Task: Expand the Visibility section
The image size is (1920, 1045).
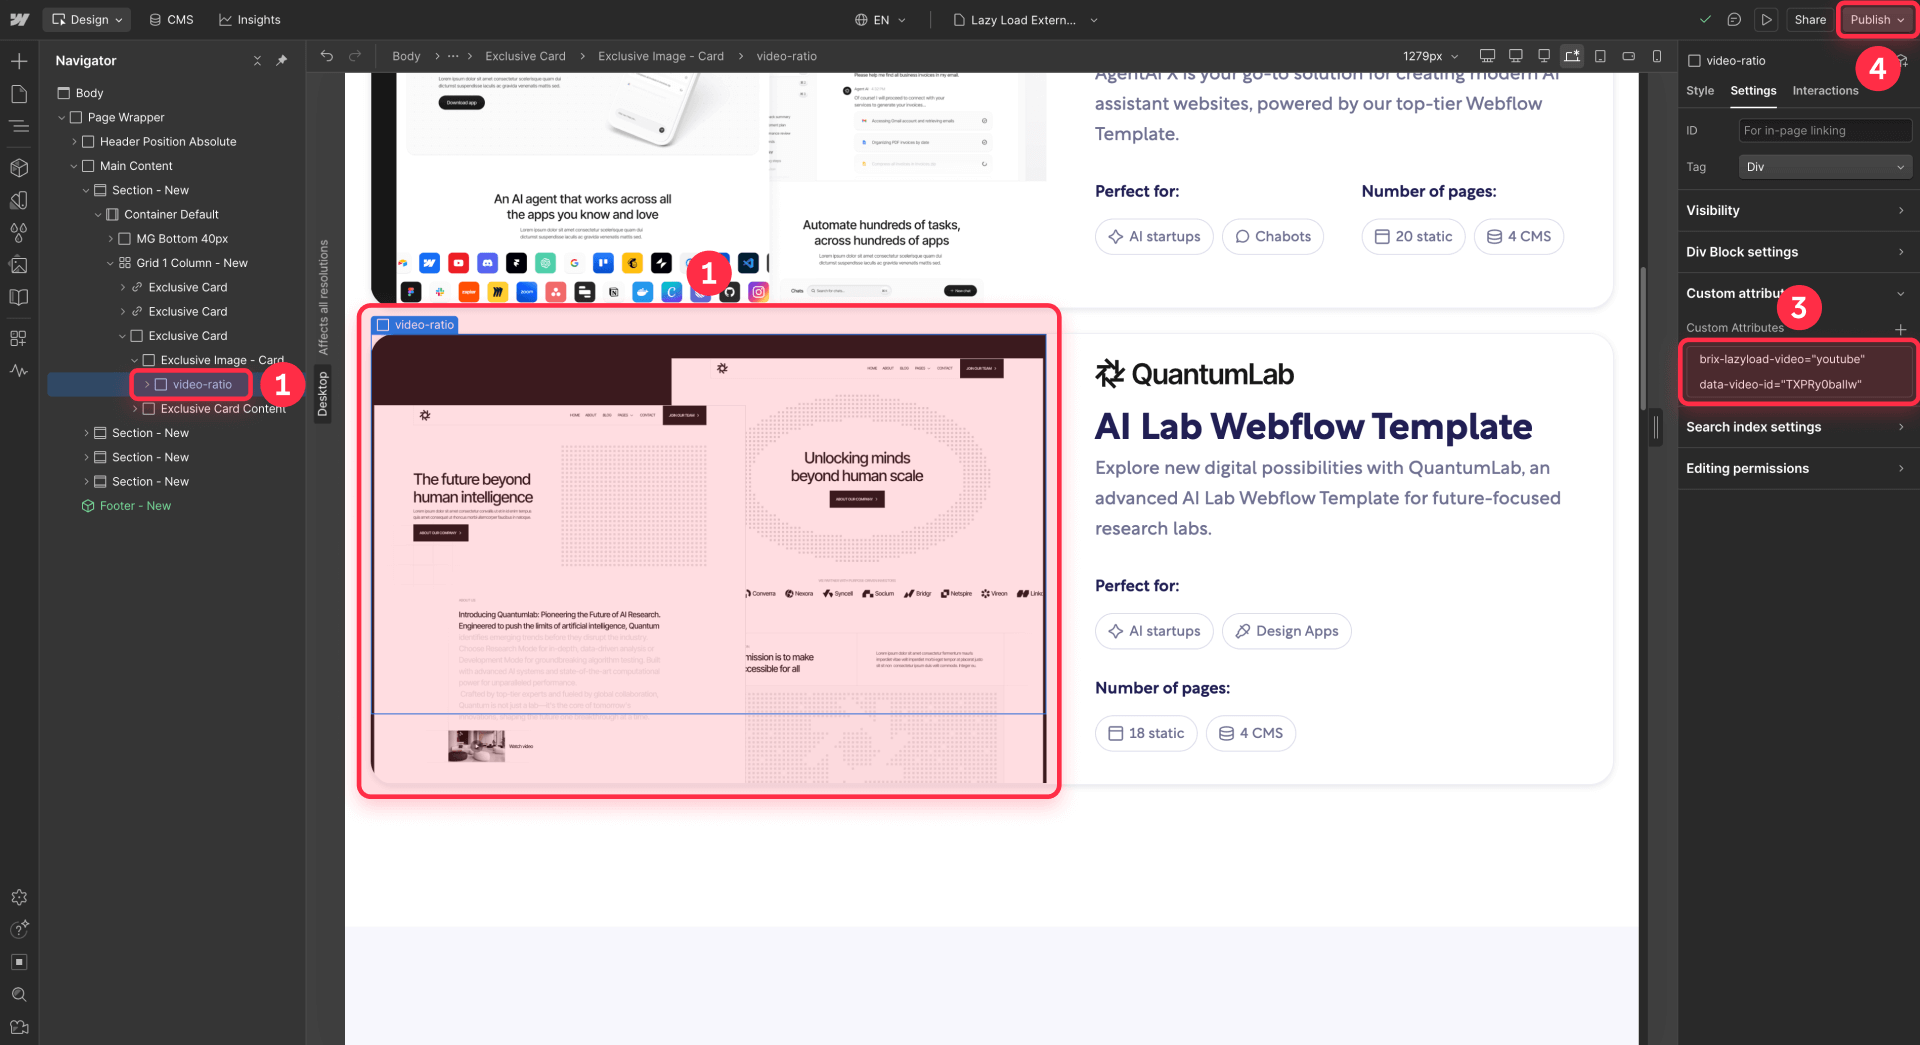Action: (1798, 210)
